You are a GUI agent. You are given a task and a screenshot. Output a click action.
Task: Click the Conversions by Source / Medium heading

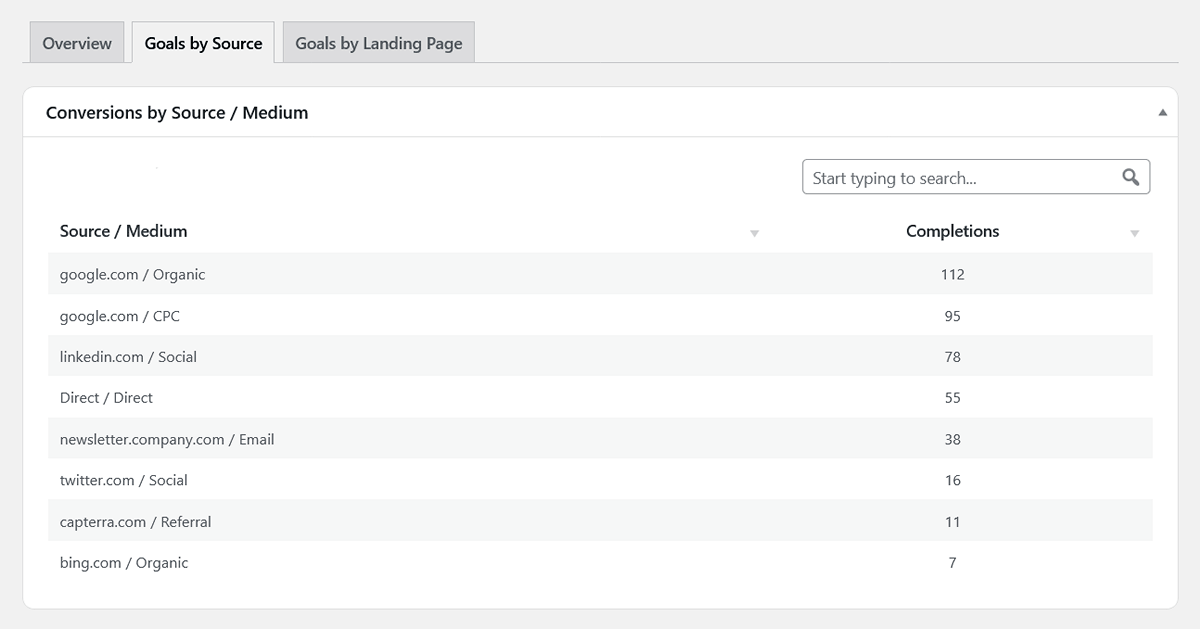pyautogui.click(x=177, y=113)
